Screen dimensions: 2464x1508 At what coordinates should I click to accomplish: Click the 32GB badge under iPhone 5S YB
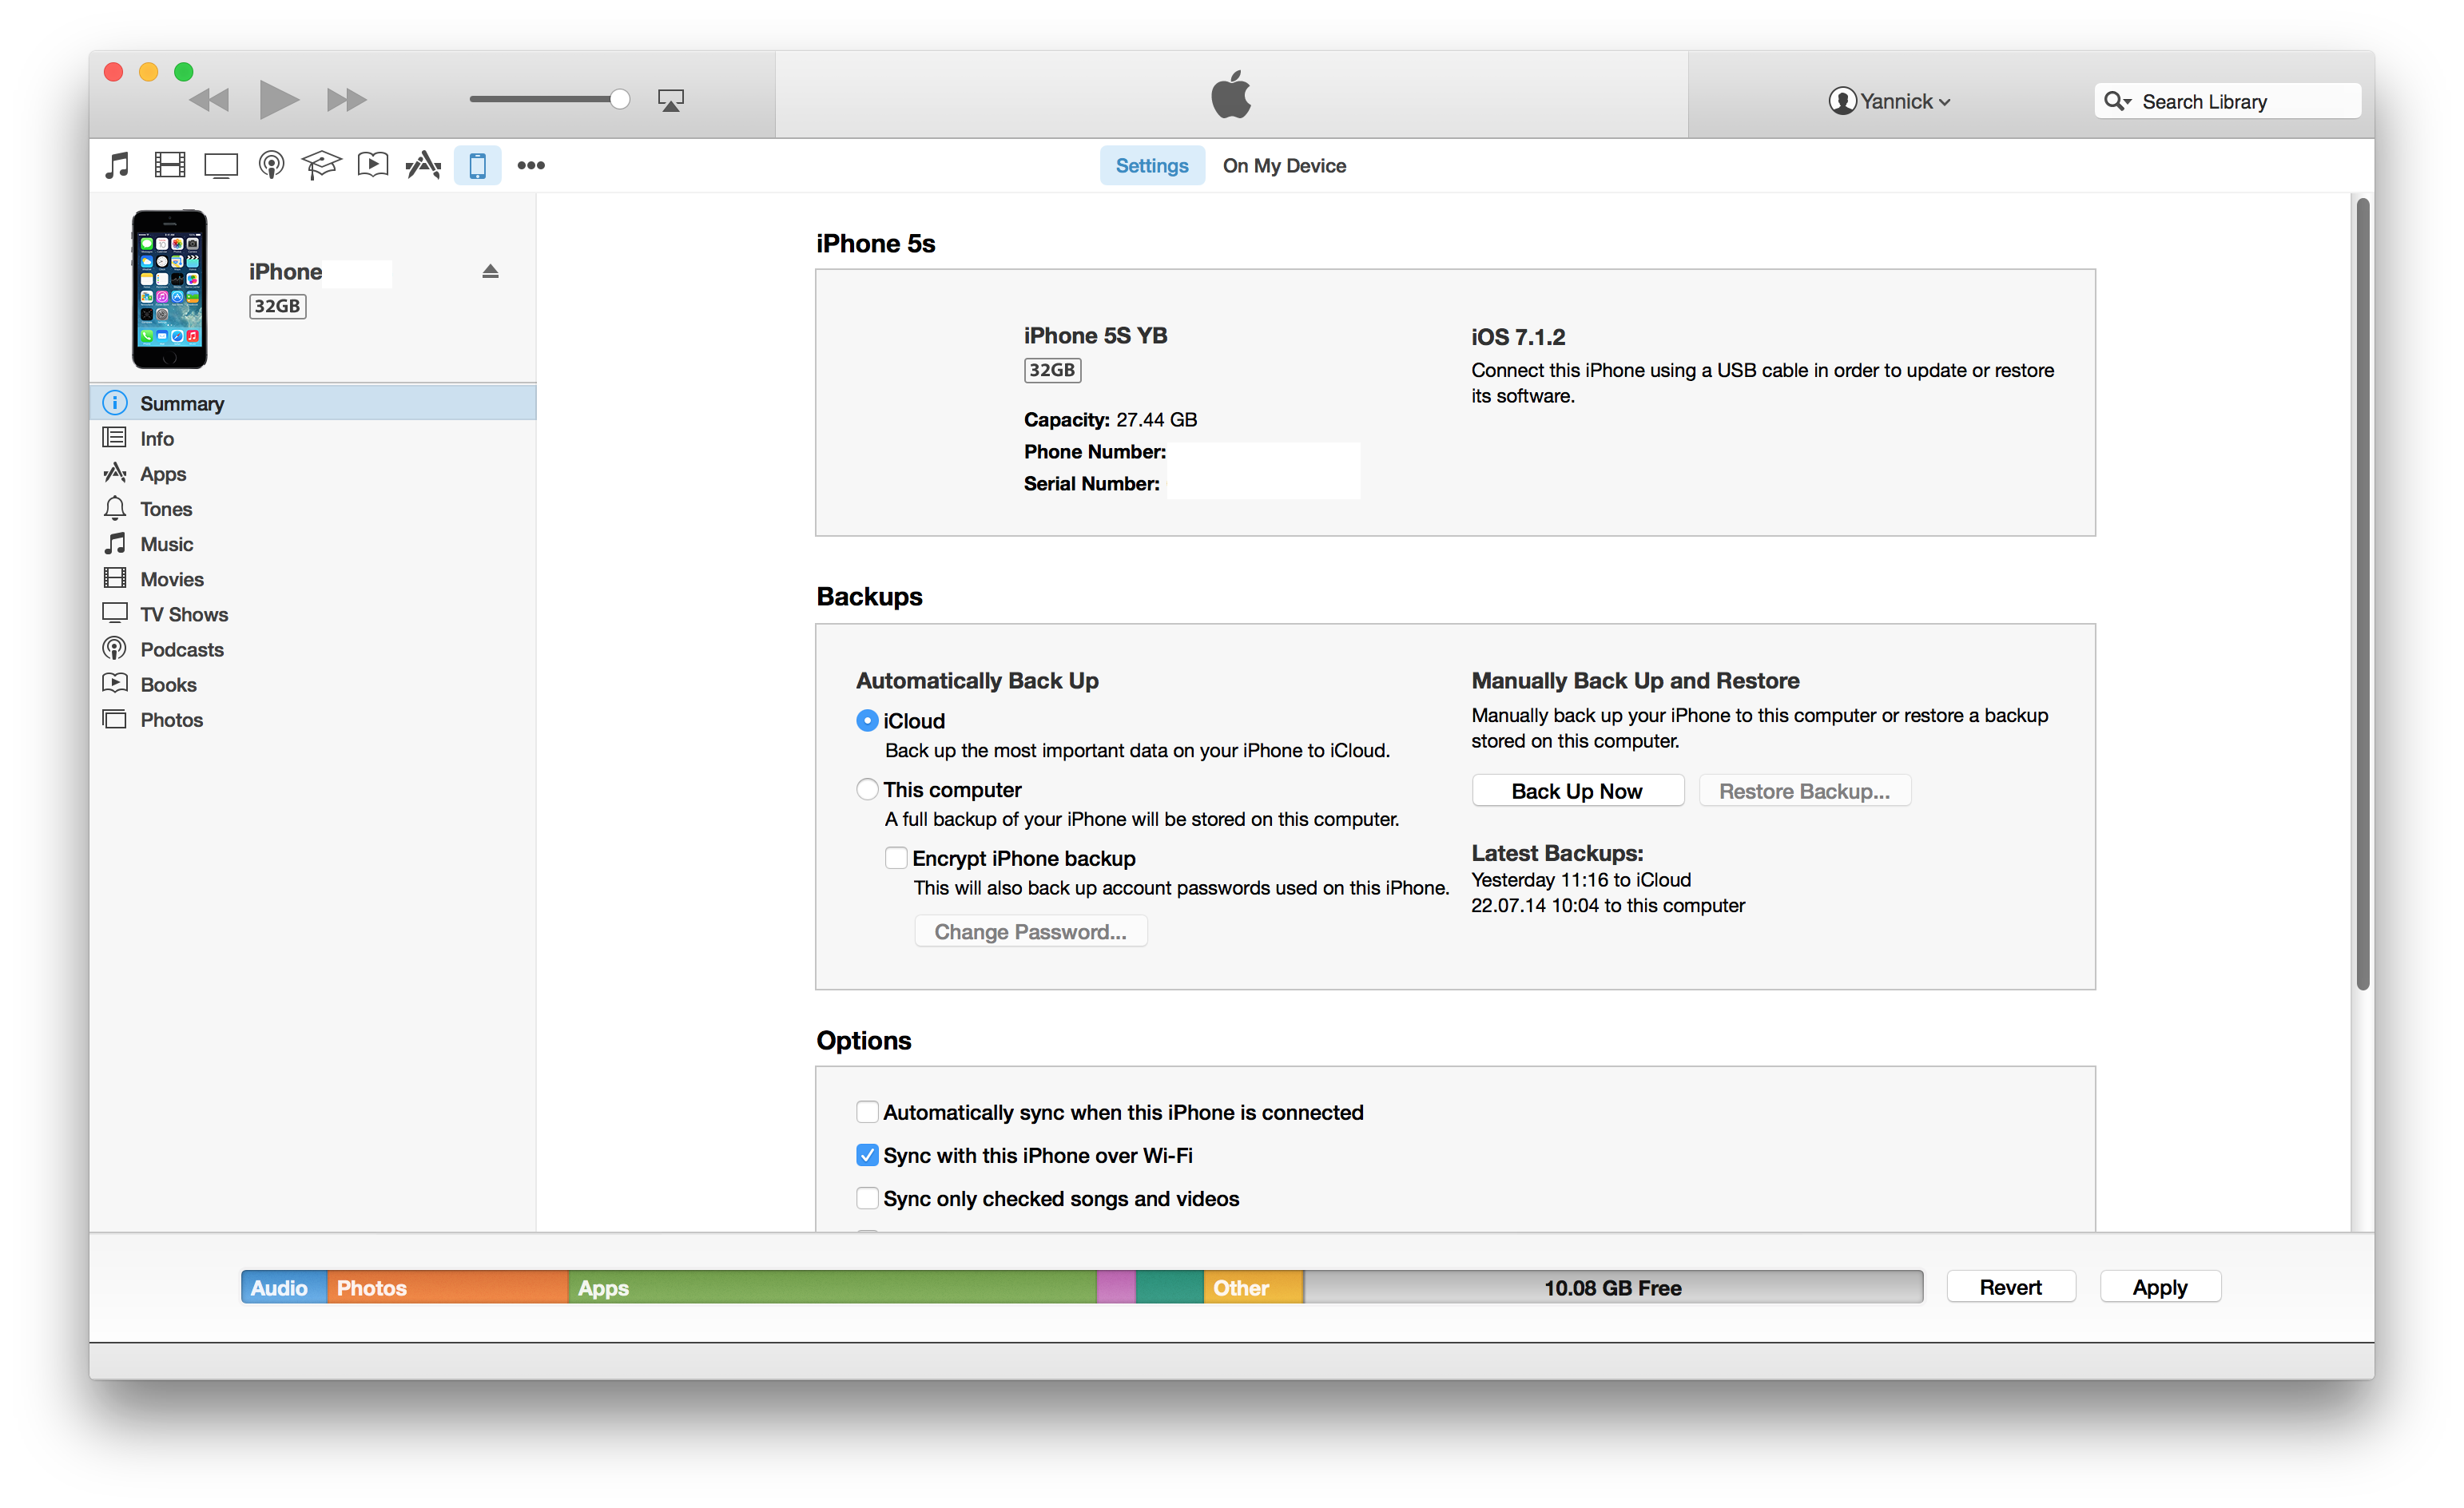[x=1052, y=370]
